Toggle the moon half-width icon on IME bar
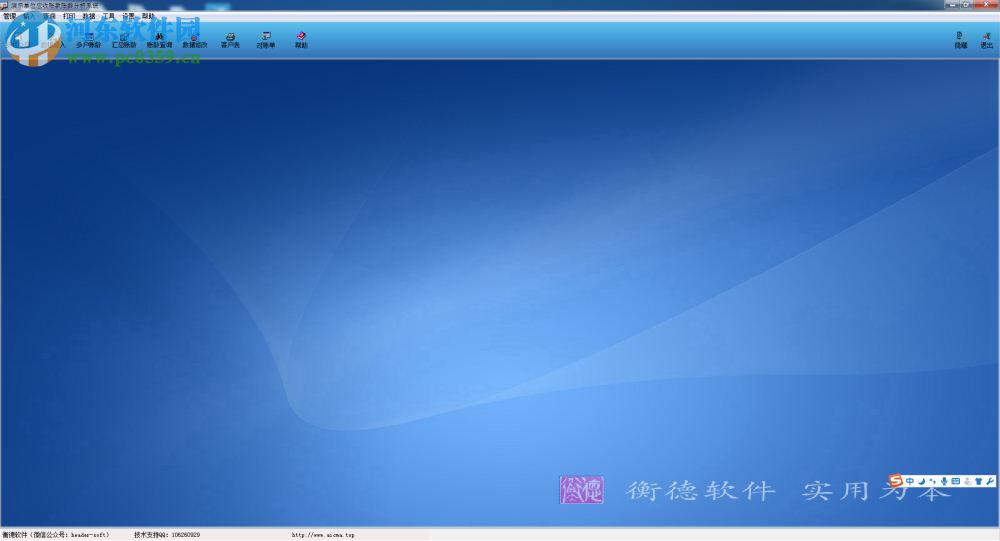This screenshot has height=541, width=1000. (x=922, y=481)
